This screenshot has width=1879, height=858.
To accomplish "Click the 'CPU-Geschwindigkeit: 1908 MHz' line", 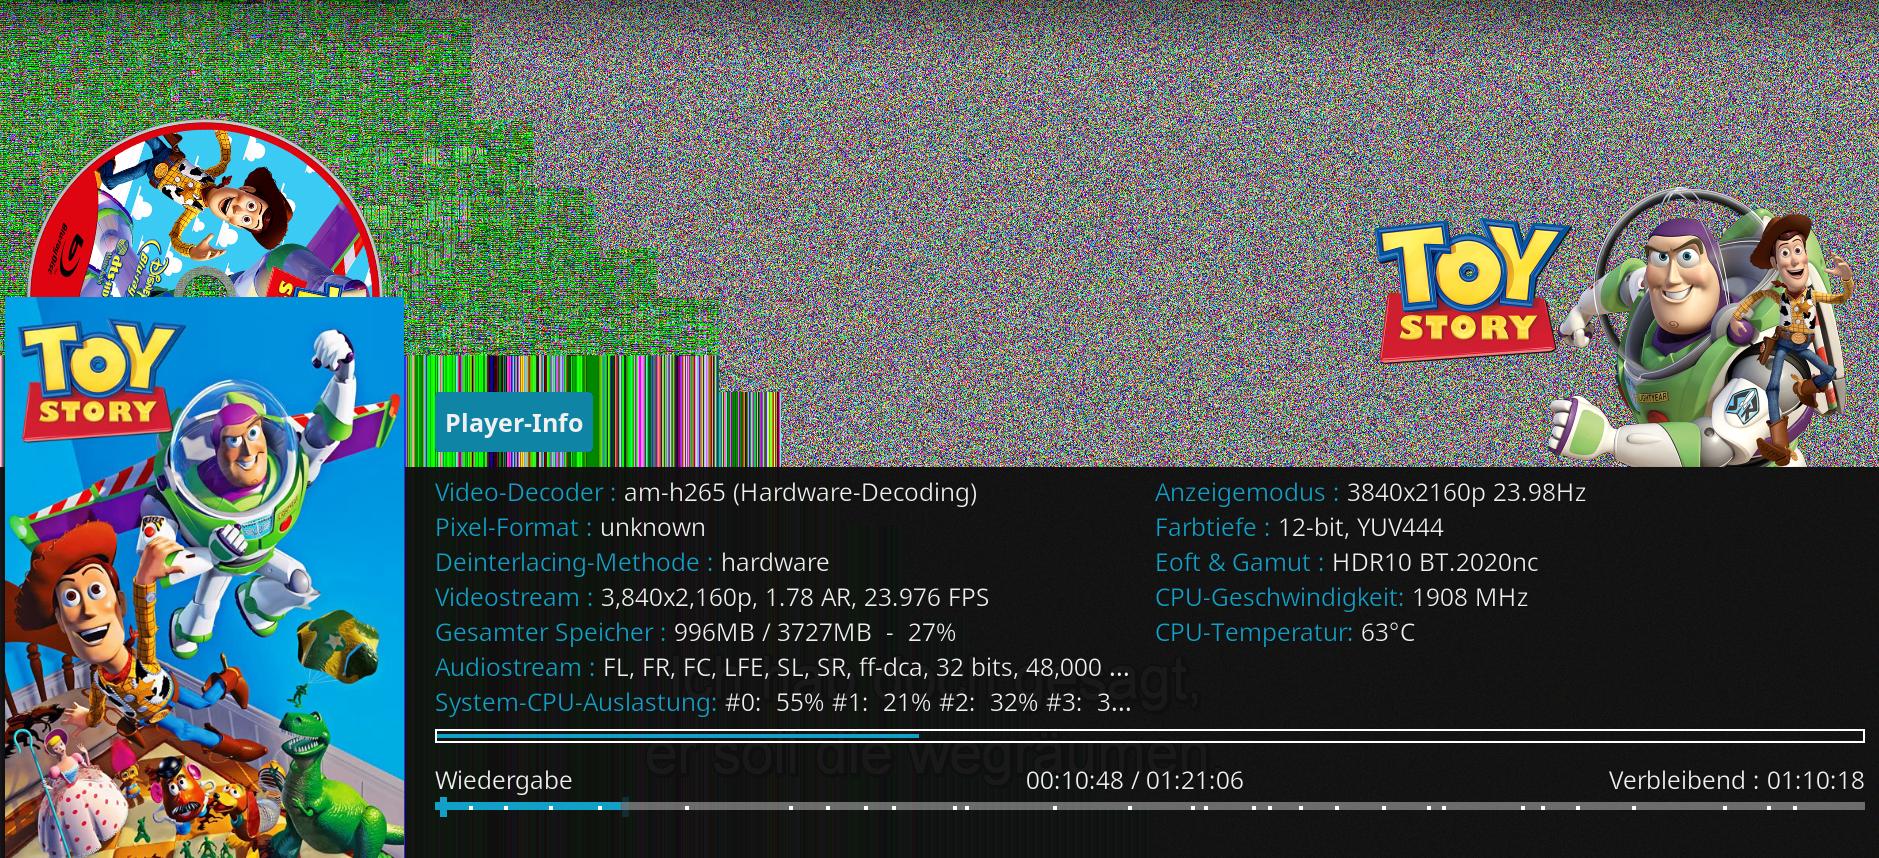I will [1341, 597].
